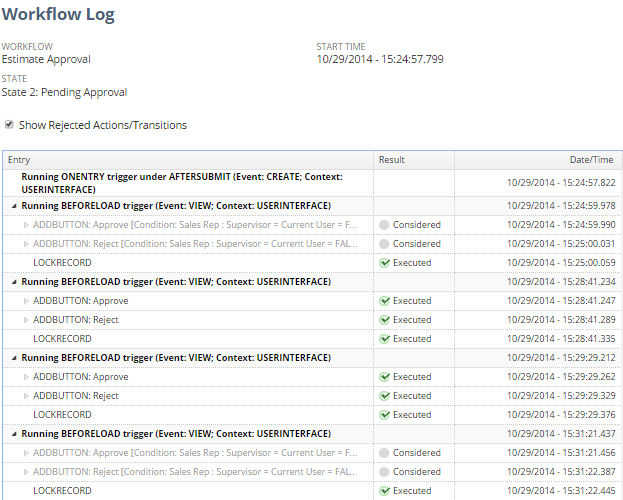Collapse BEFORELOAD trigger at 15:24:59.978
Viewport: 623px width, 500px height.
pos(14,206)
